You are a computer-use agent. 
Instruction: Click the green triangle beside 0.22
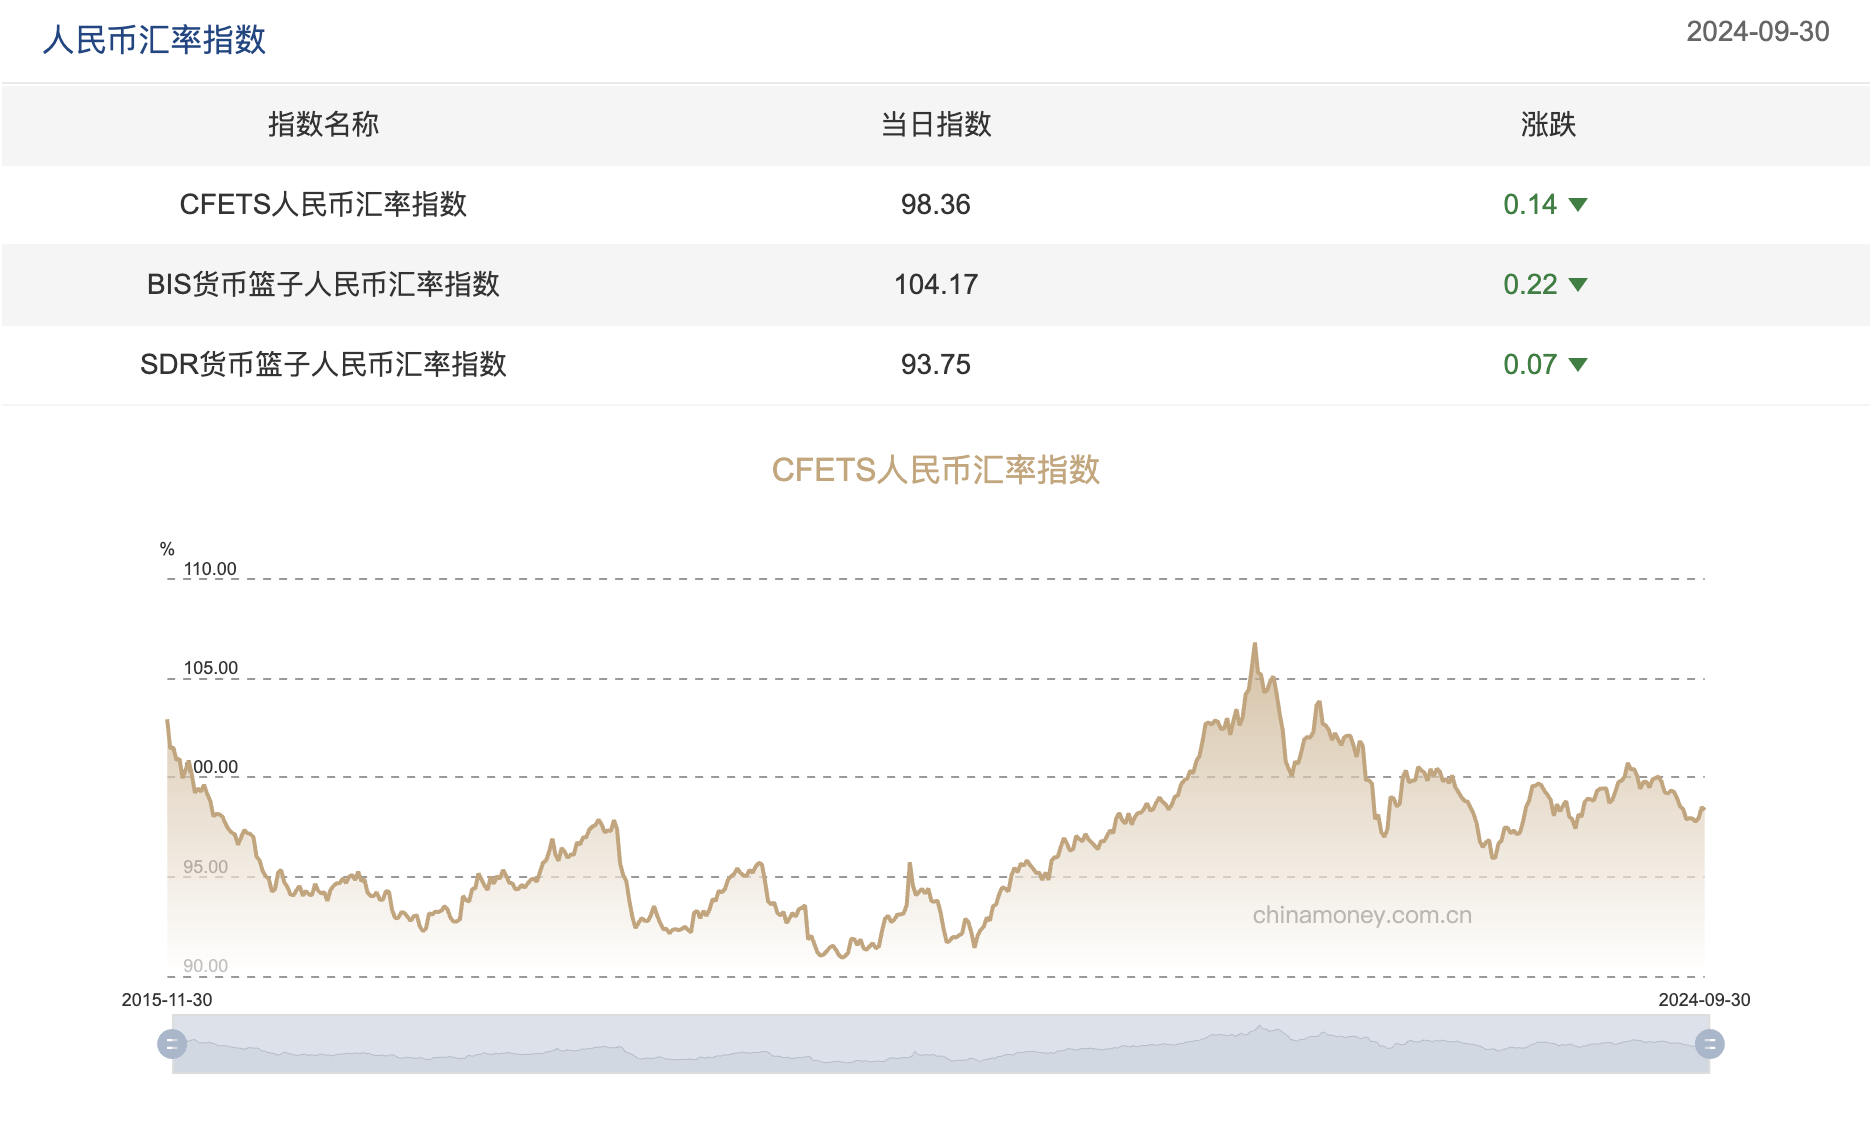pos(1580,285)
